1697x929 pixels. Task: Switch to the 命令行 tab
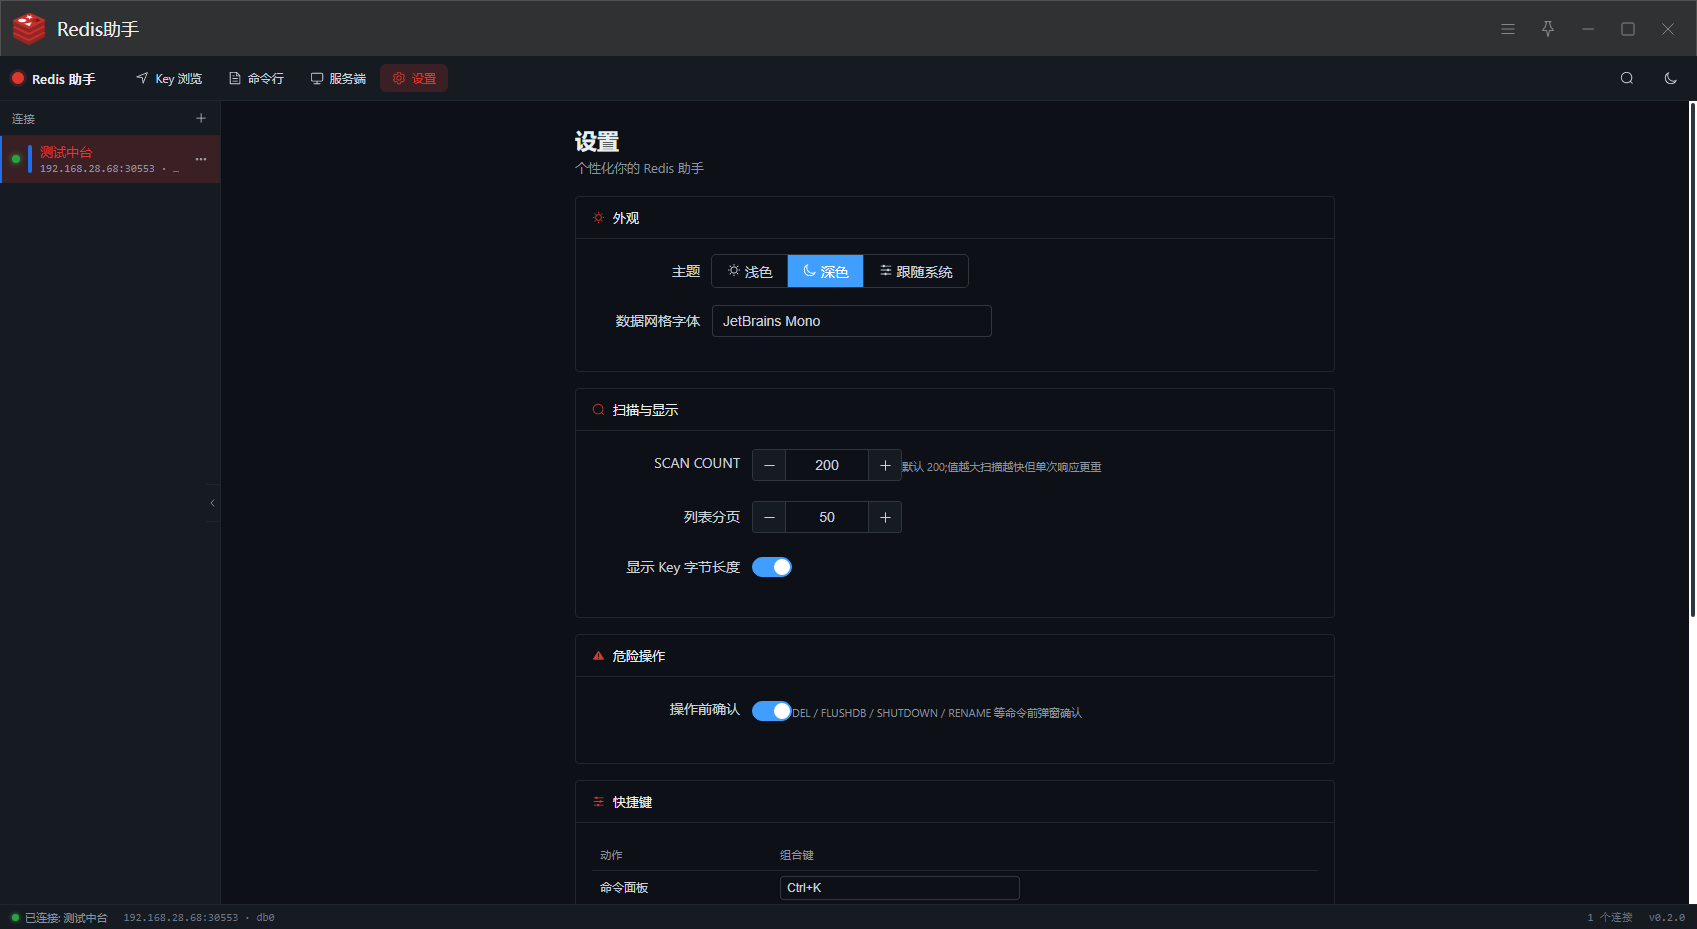click(256, 78)
